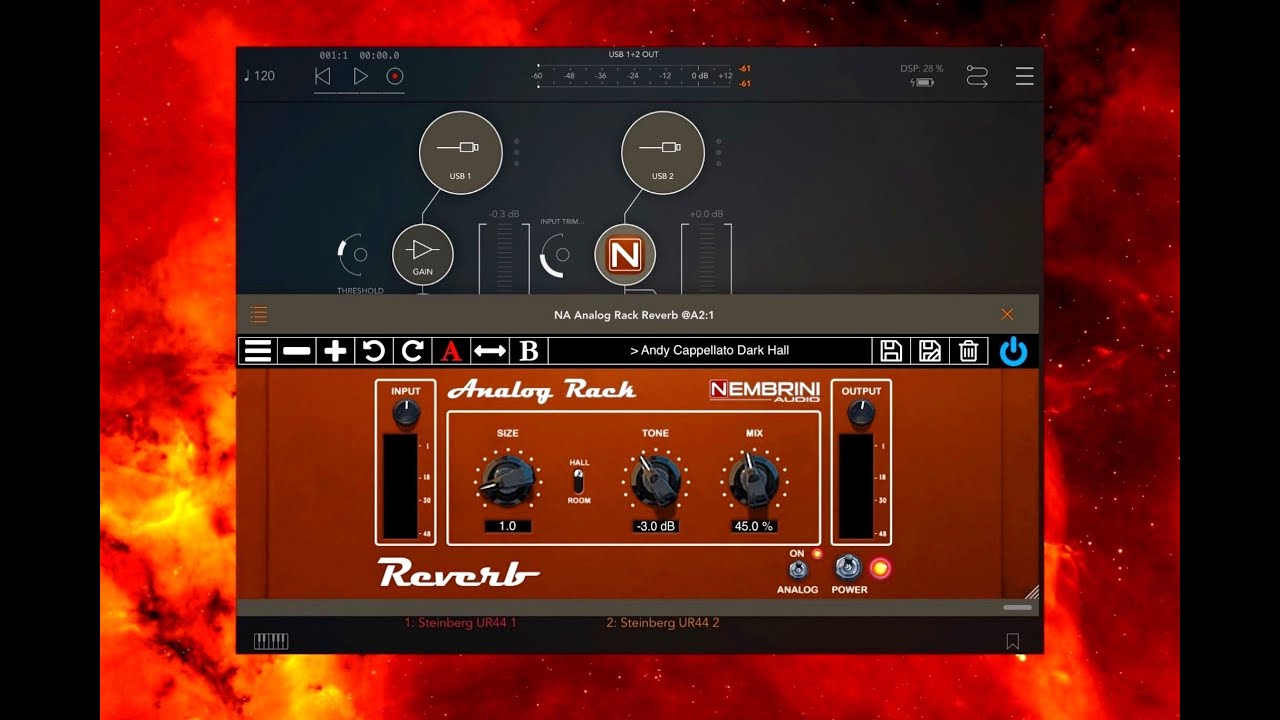This screenshot has width=1280, height=720.
Task: Click the minus previous preset button
Action: (x=296, y=351)
